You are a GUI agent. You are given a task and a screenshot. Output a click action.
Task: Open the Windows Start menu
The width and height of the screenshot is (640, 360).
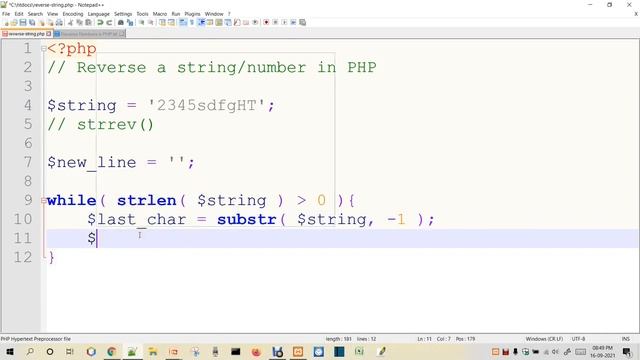pos(10,351)
